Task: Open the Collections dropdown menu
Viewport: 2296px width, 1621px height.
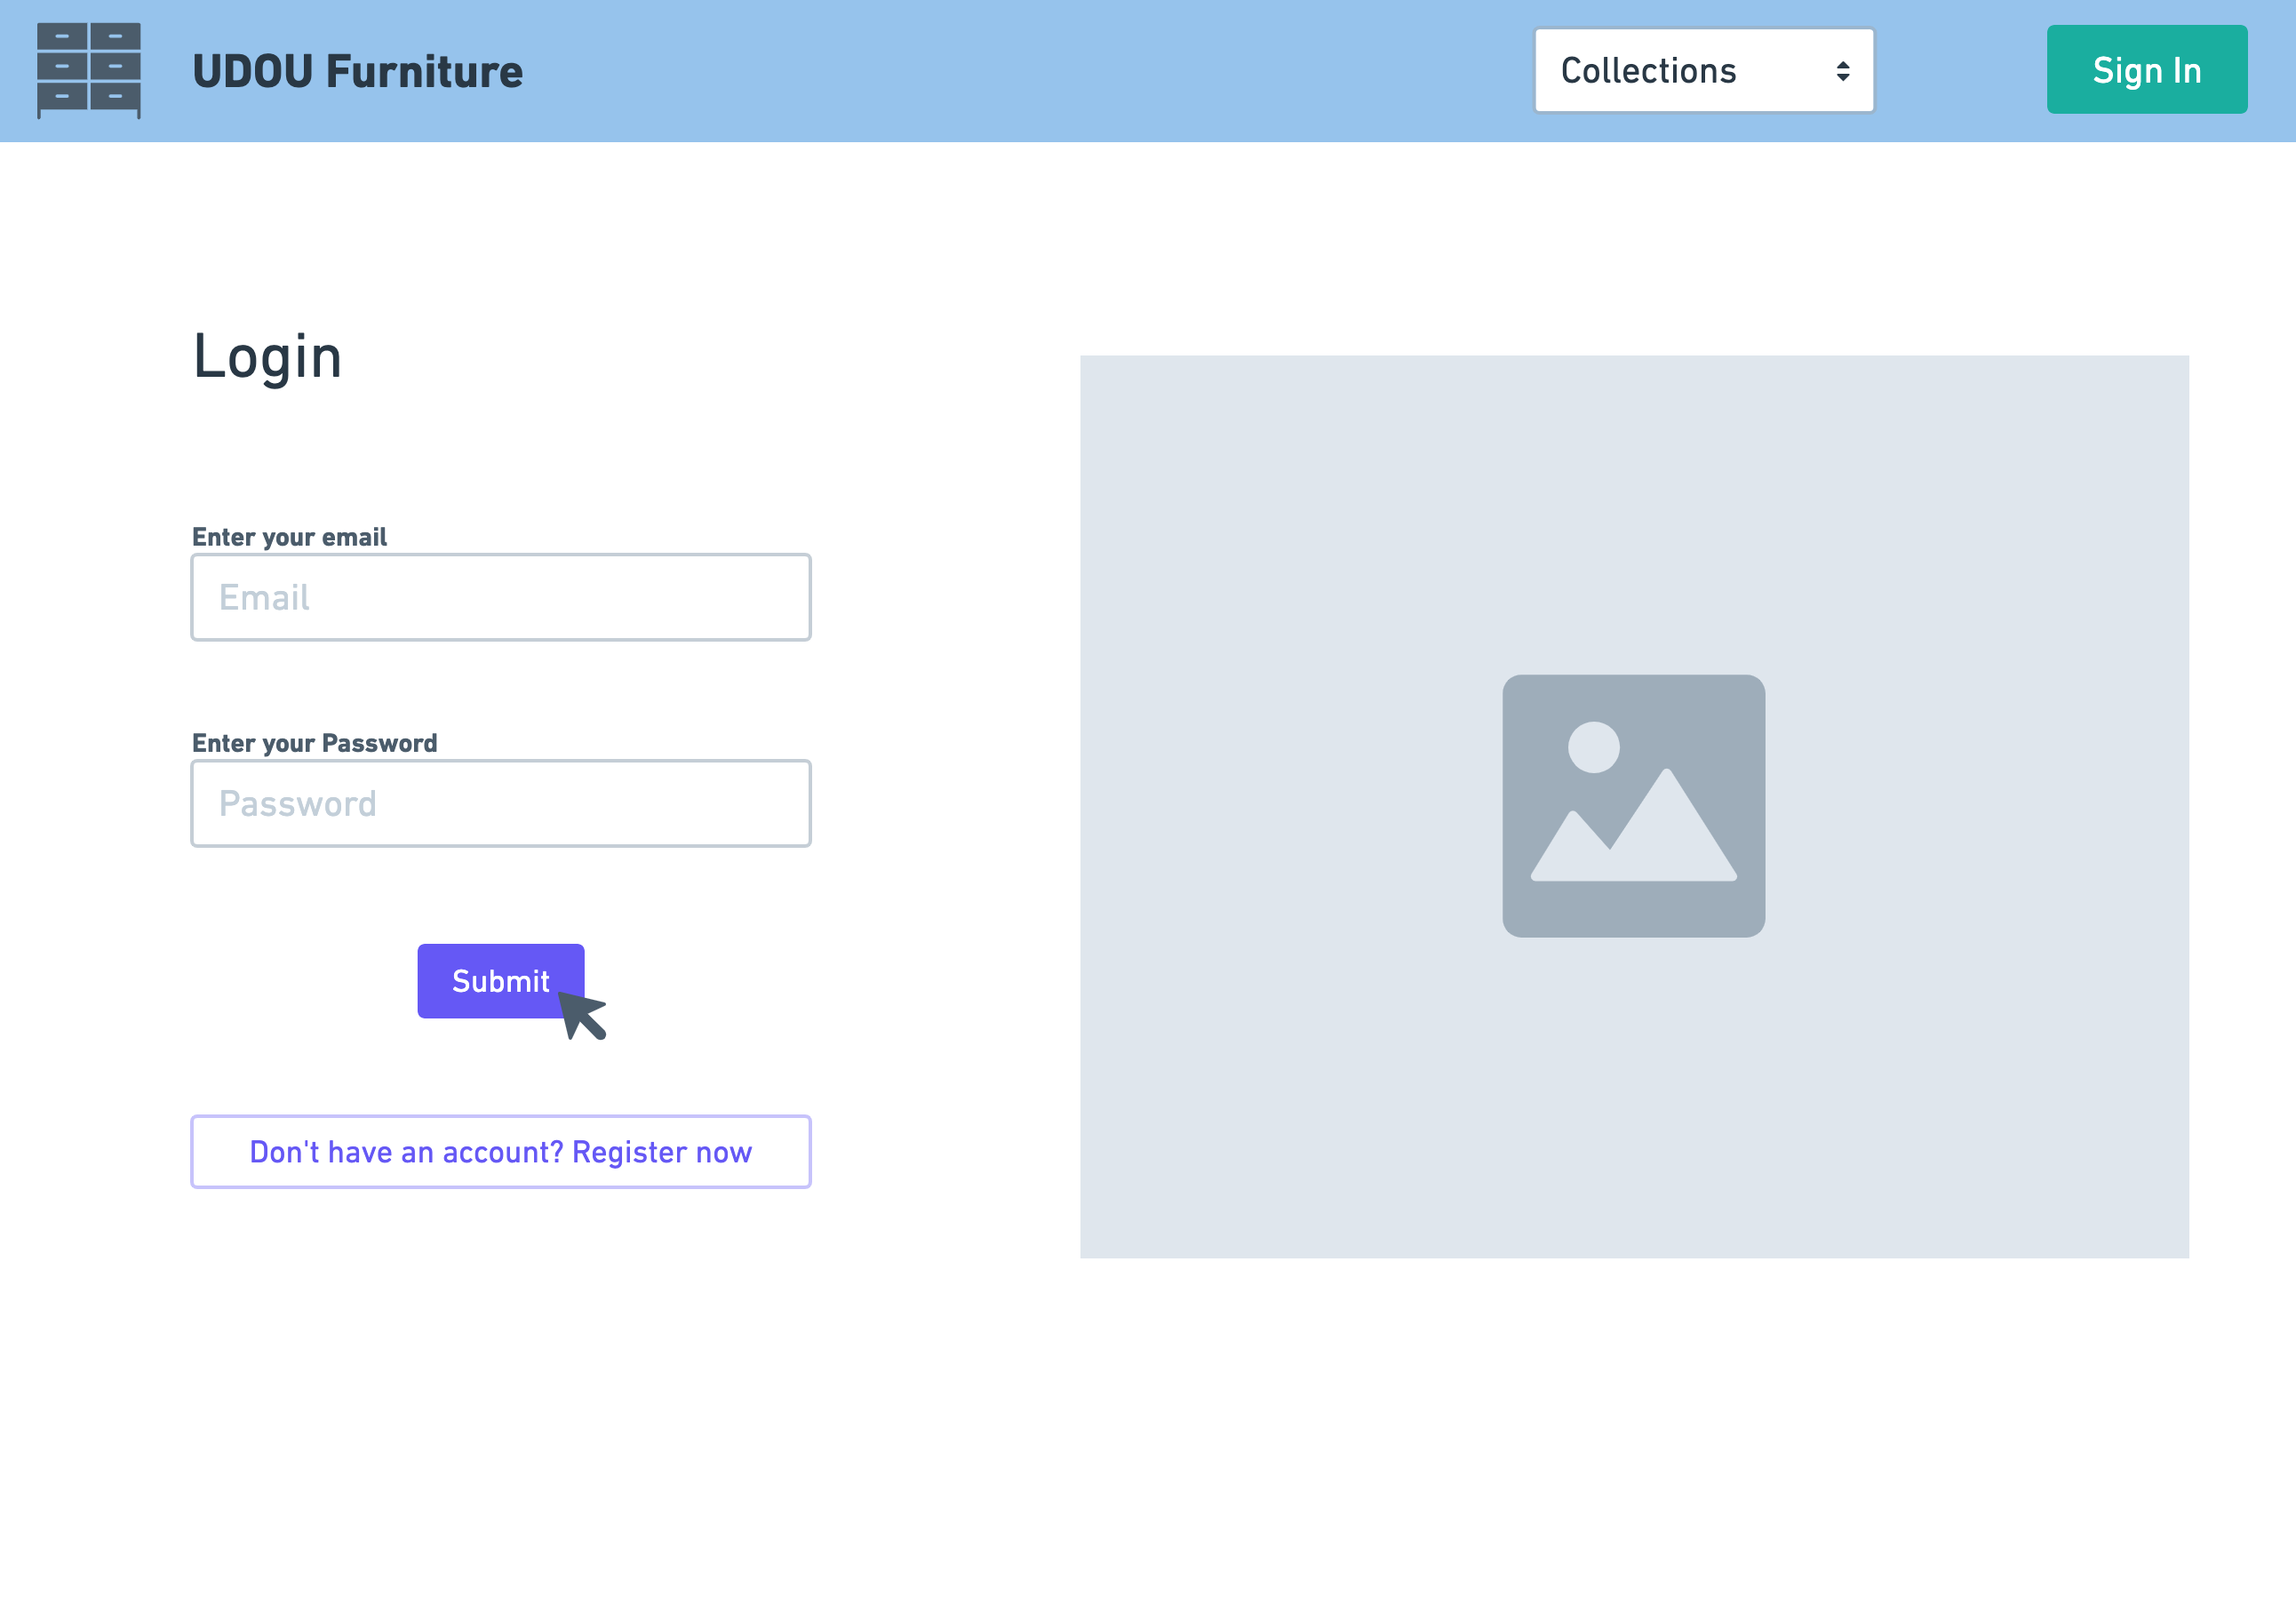Action: pyautogui.click(x=1703, y=70)
